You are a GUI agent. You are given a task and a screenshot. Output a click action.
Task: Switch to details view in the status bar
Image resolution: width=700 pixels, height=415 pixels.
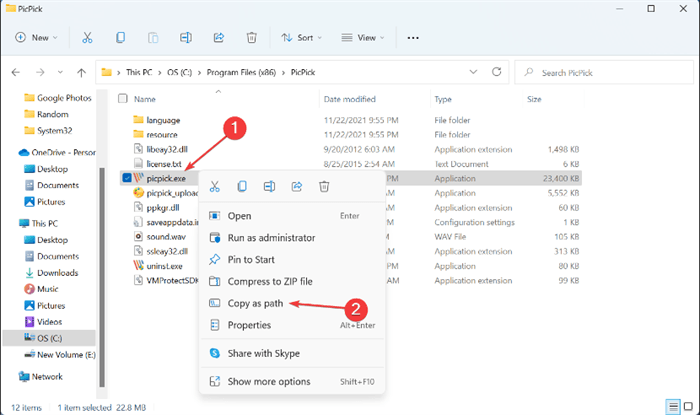point(672,407)
